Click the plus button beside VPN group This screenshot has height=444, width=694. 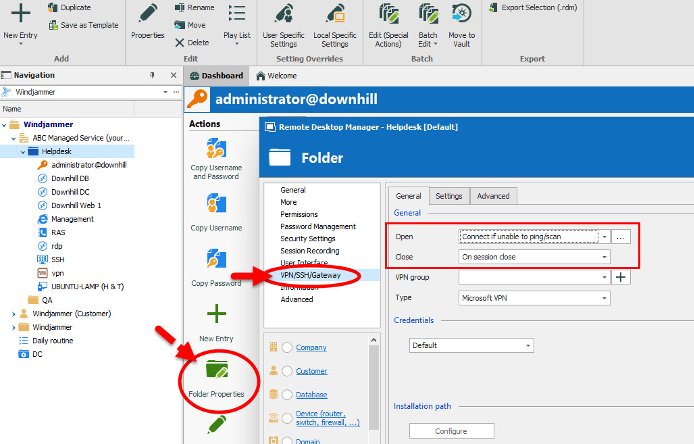[620, 277]
